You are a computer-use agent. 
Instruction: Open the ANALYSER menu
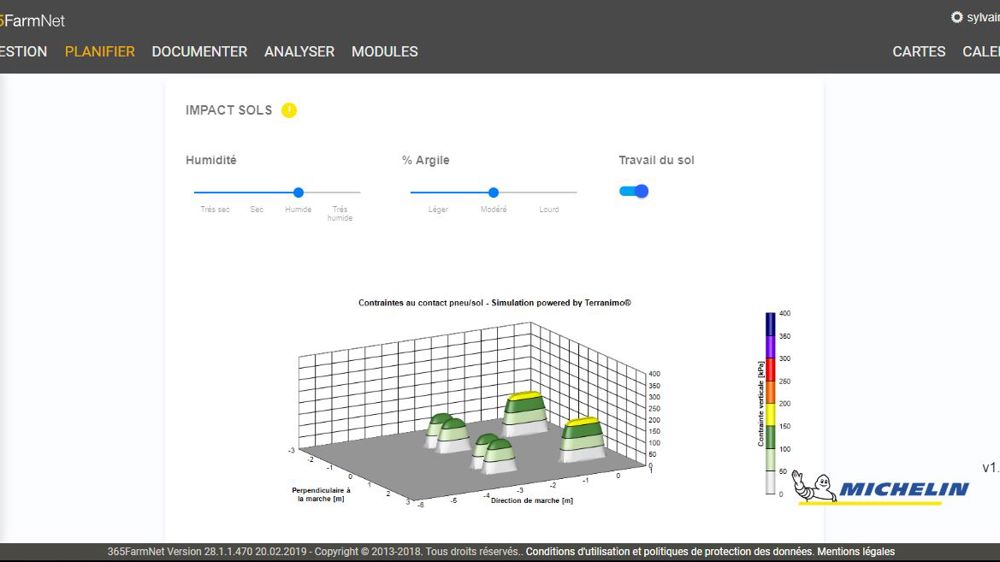click(299, 52)
